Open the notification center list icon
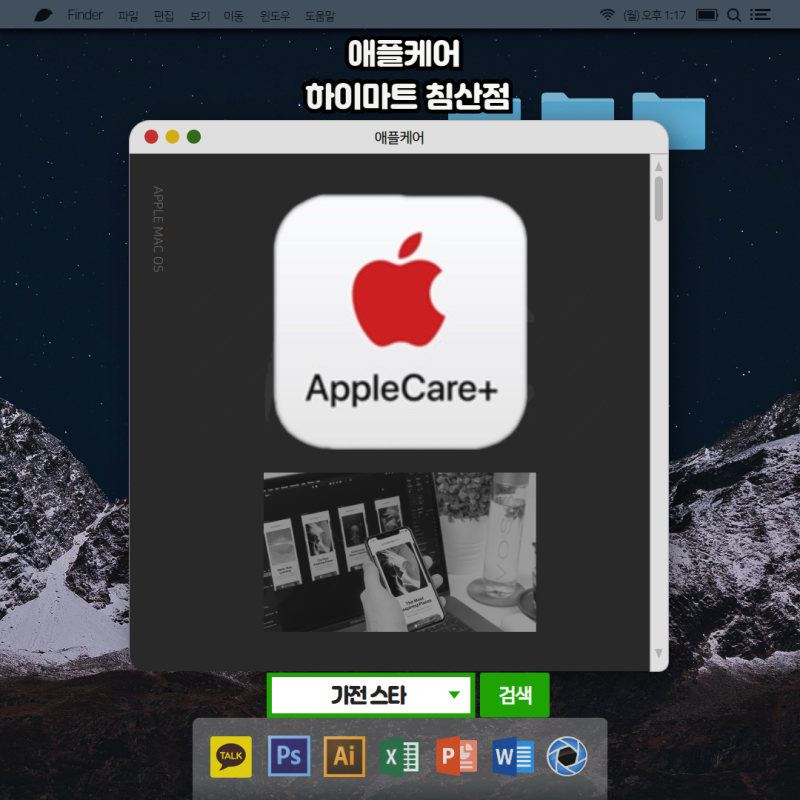800x800 pixels. [760, 15]
